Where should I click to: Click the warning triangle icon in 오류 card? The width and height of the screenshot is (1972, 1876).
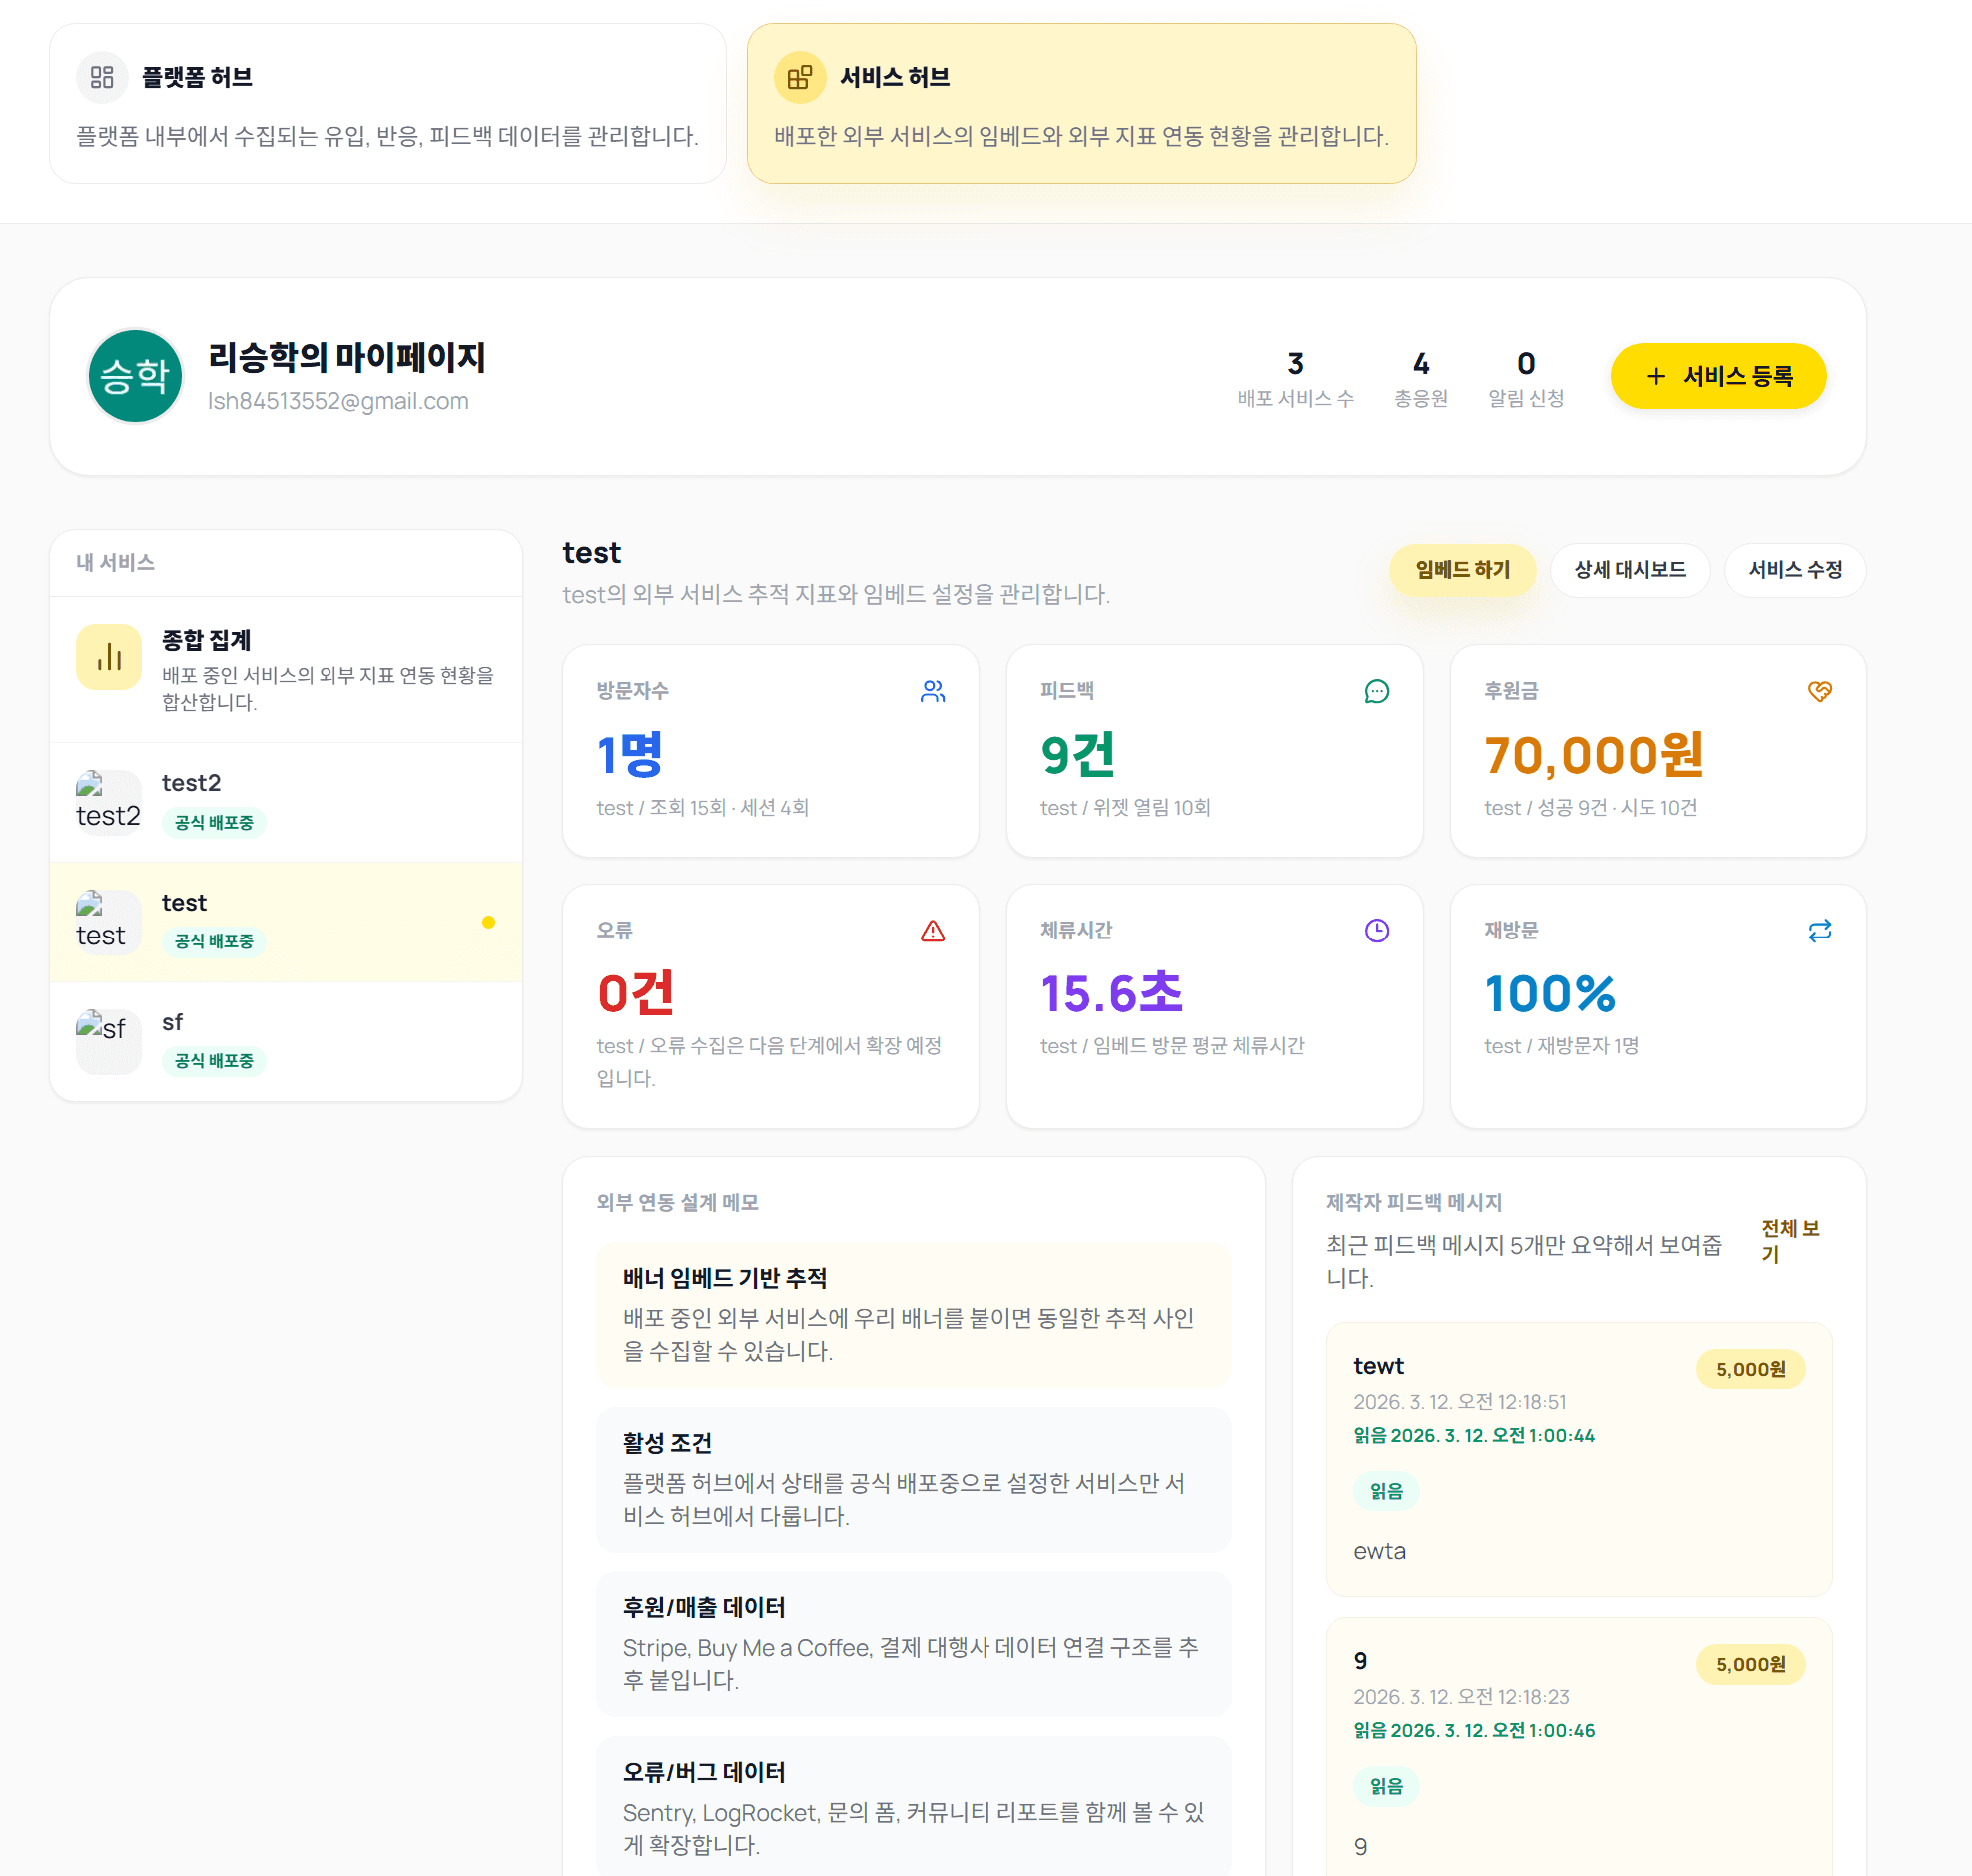[932, 931]
